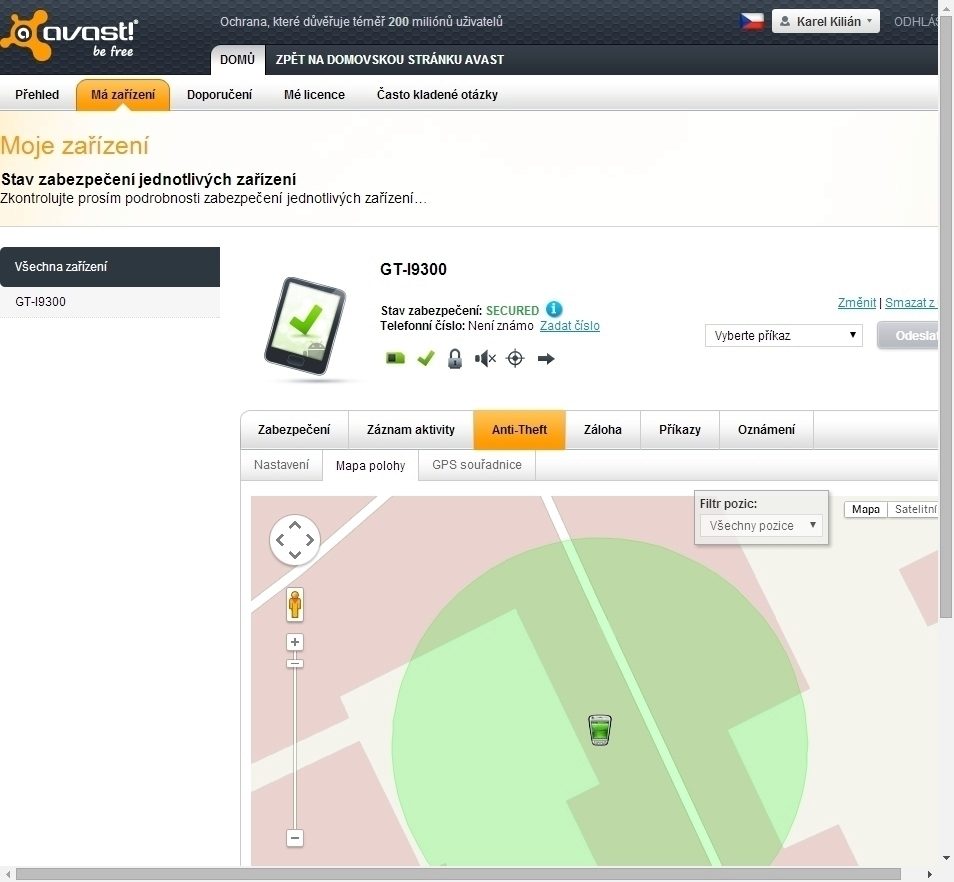This screenshot has width=954, height=882.
Task: Select GT-I9300 in the device list
Action: point(110,302)
